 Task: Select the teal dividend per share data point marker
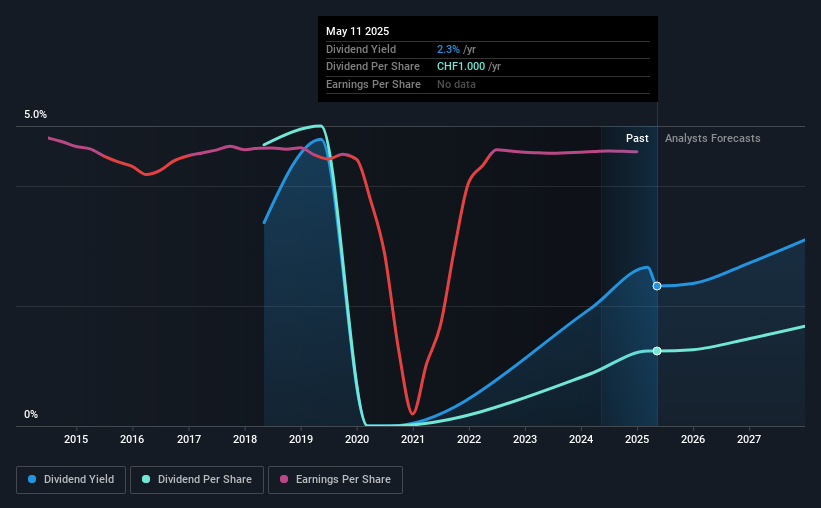[x=657, y=351]
